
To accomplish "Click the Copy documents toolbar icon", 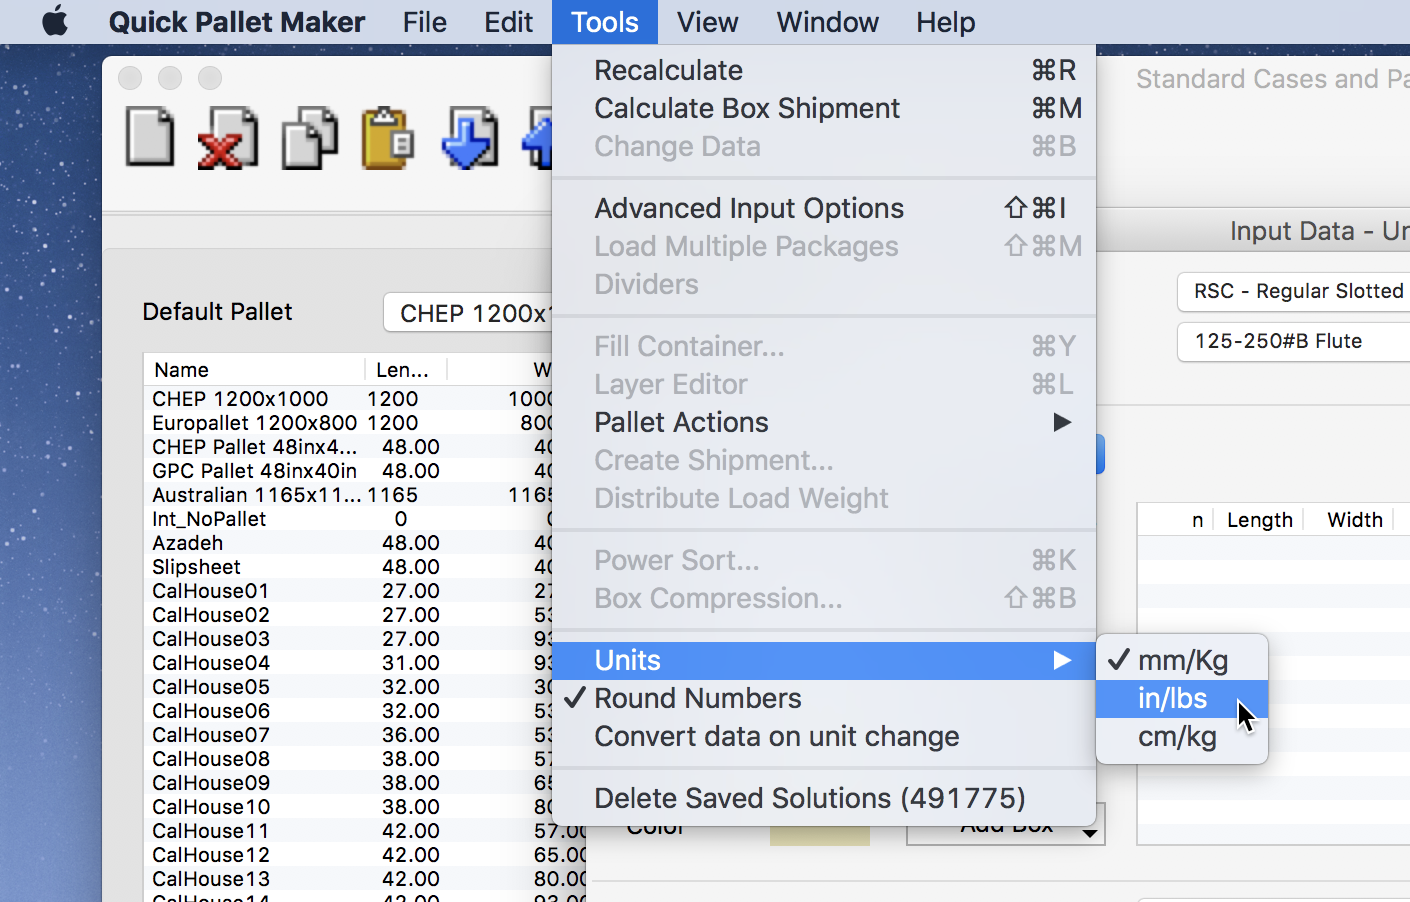I will (x=309, y=138).
